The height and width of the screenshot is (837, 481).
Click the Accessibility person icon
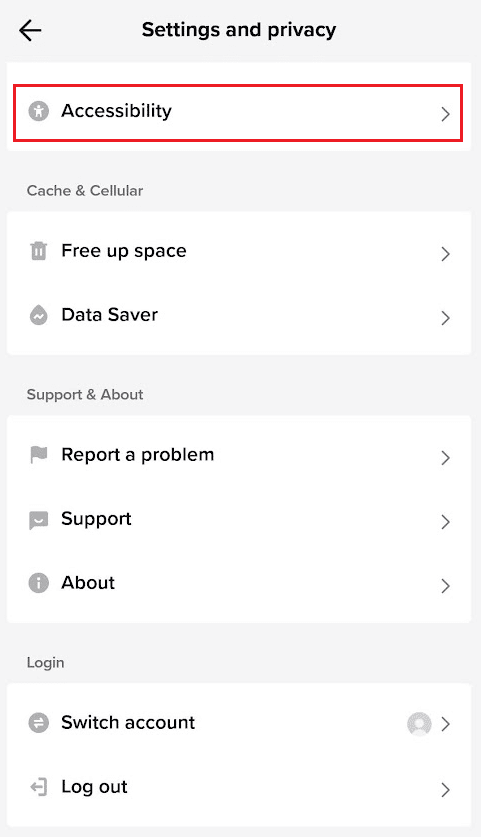pos(38,111)
